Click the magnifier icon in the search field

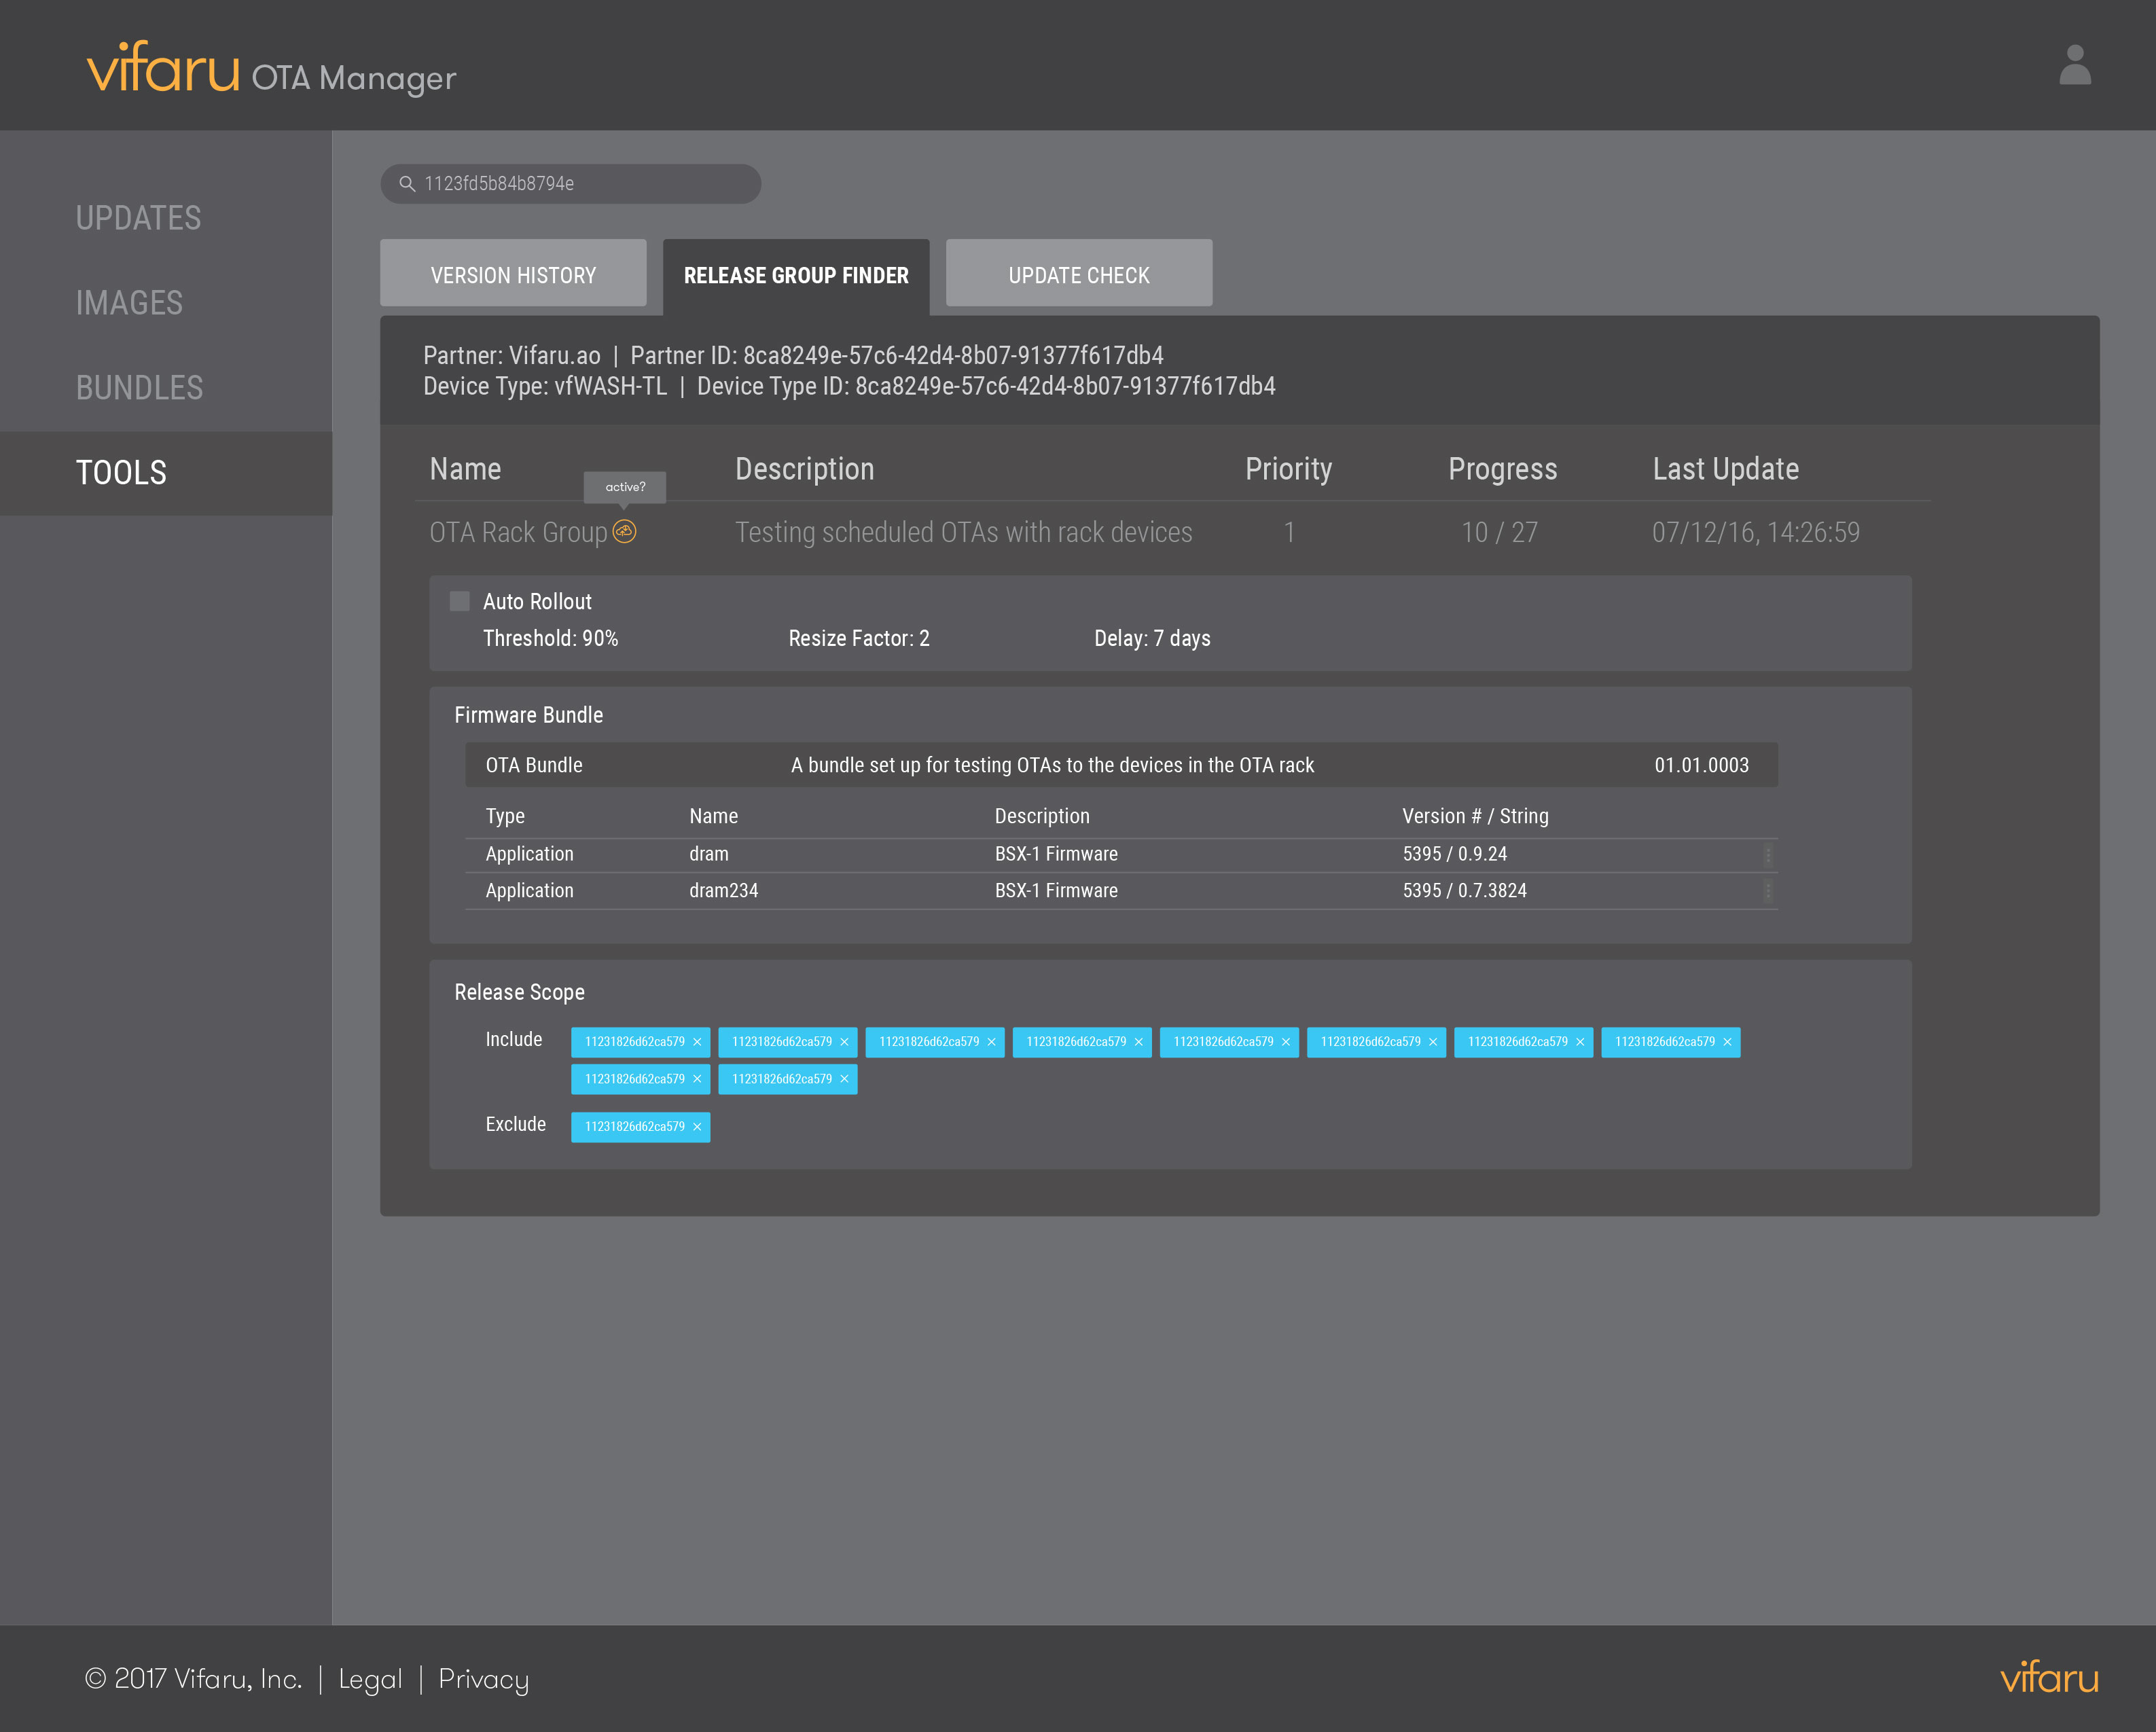pyautogui.click(x=407, y=184)
